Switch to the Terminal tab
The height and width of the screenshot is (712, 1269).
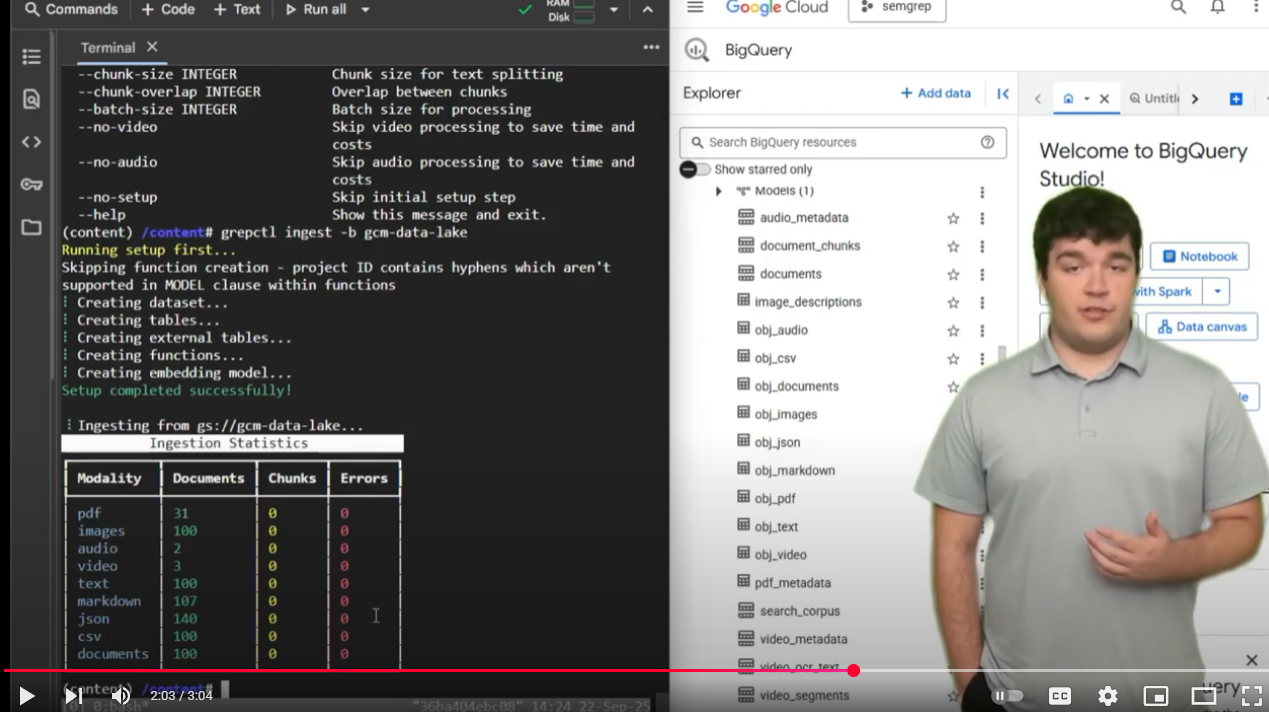point(107,47)
